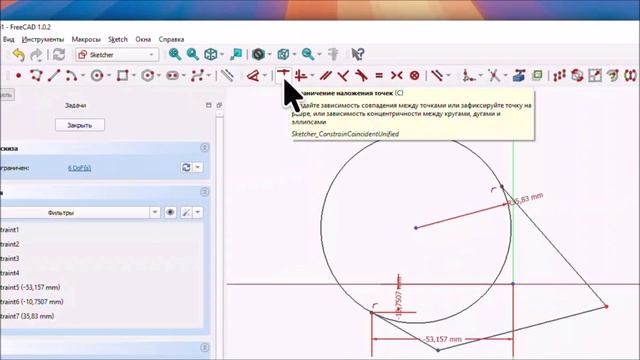
Task: Open the Окна menu
Action: click(143, 40)
